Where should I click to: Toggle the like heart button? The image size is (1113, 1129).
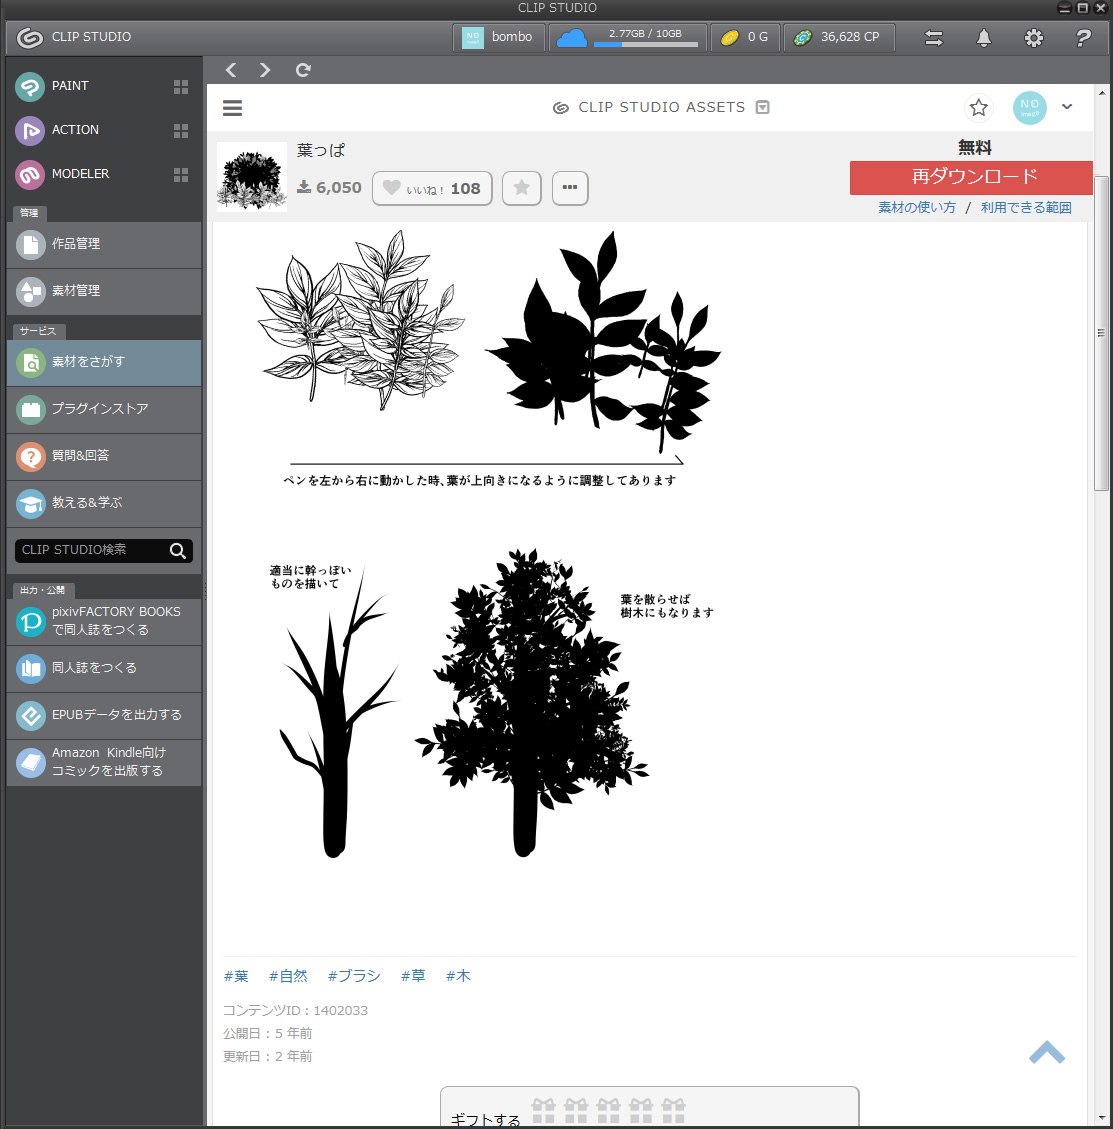tap(432, 188)
